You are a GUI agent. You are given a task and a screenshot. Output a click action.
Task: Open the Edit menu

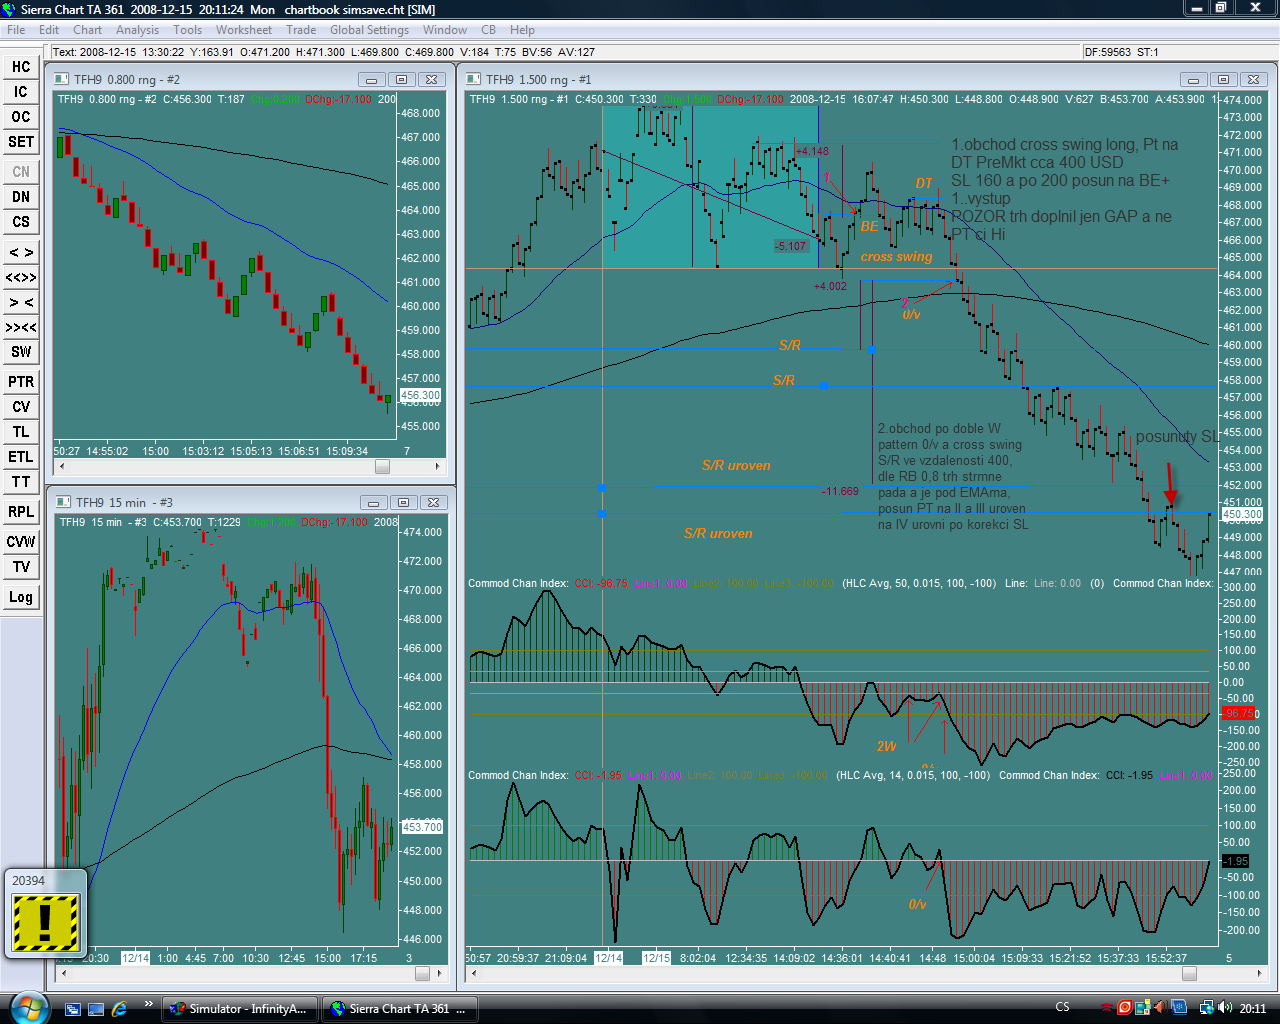click(x=49, y=30)
